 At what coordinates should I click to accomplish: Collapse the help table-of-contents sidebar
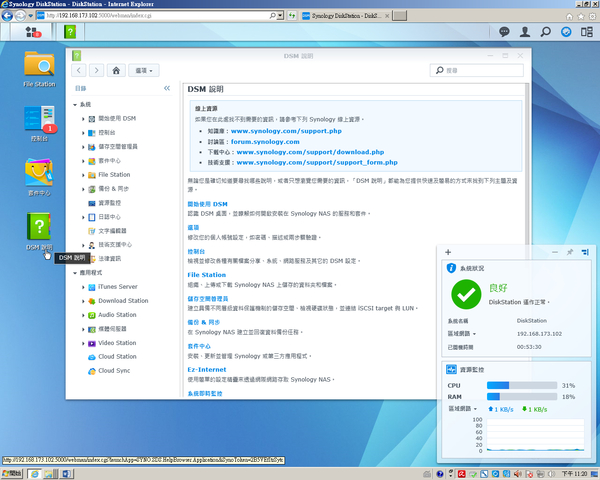click(x=168, y=89)
